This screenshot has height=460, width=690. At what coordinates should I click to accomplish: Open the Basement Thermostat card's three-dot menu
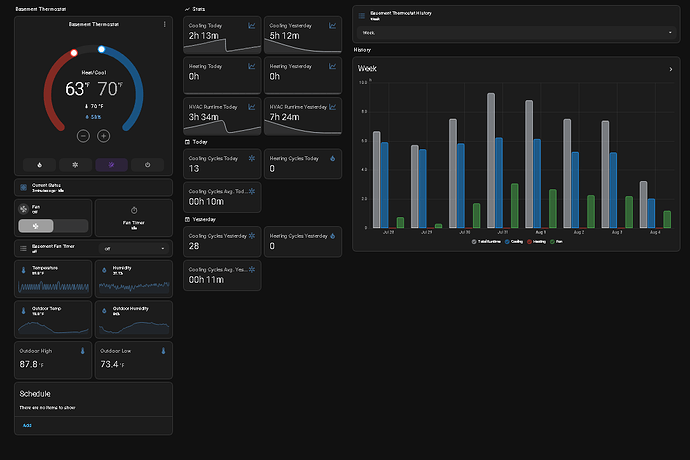165,25
